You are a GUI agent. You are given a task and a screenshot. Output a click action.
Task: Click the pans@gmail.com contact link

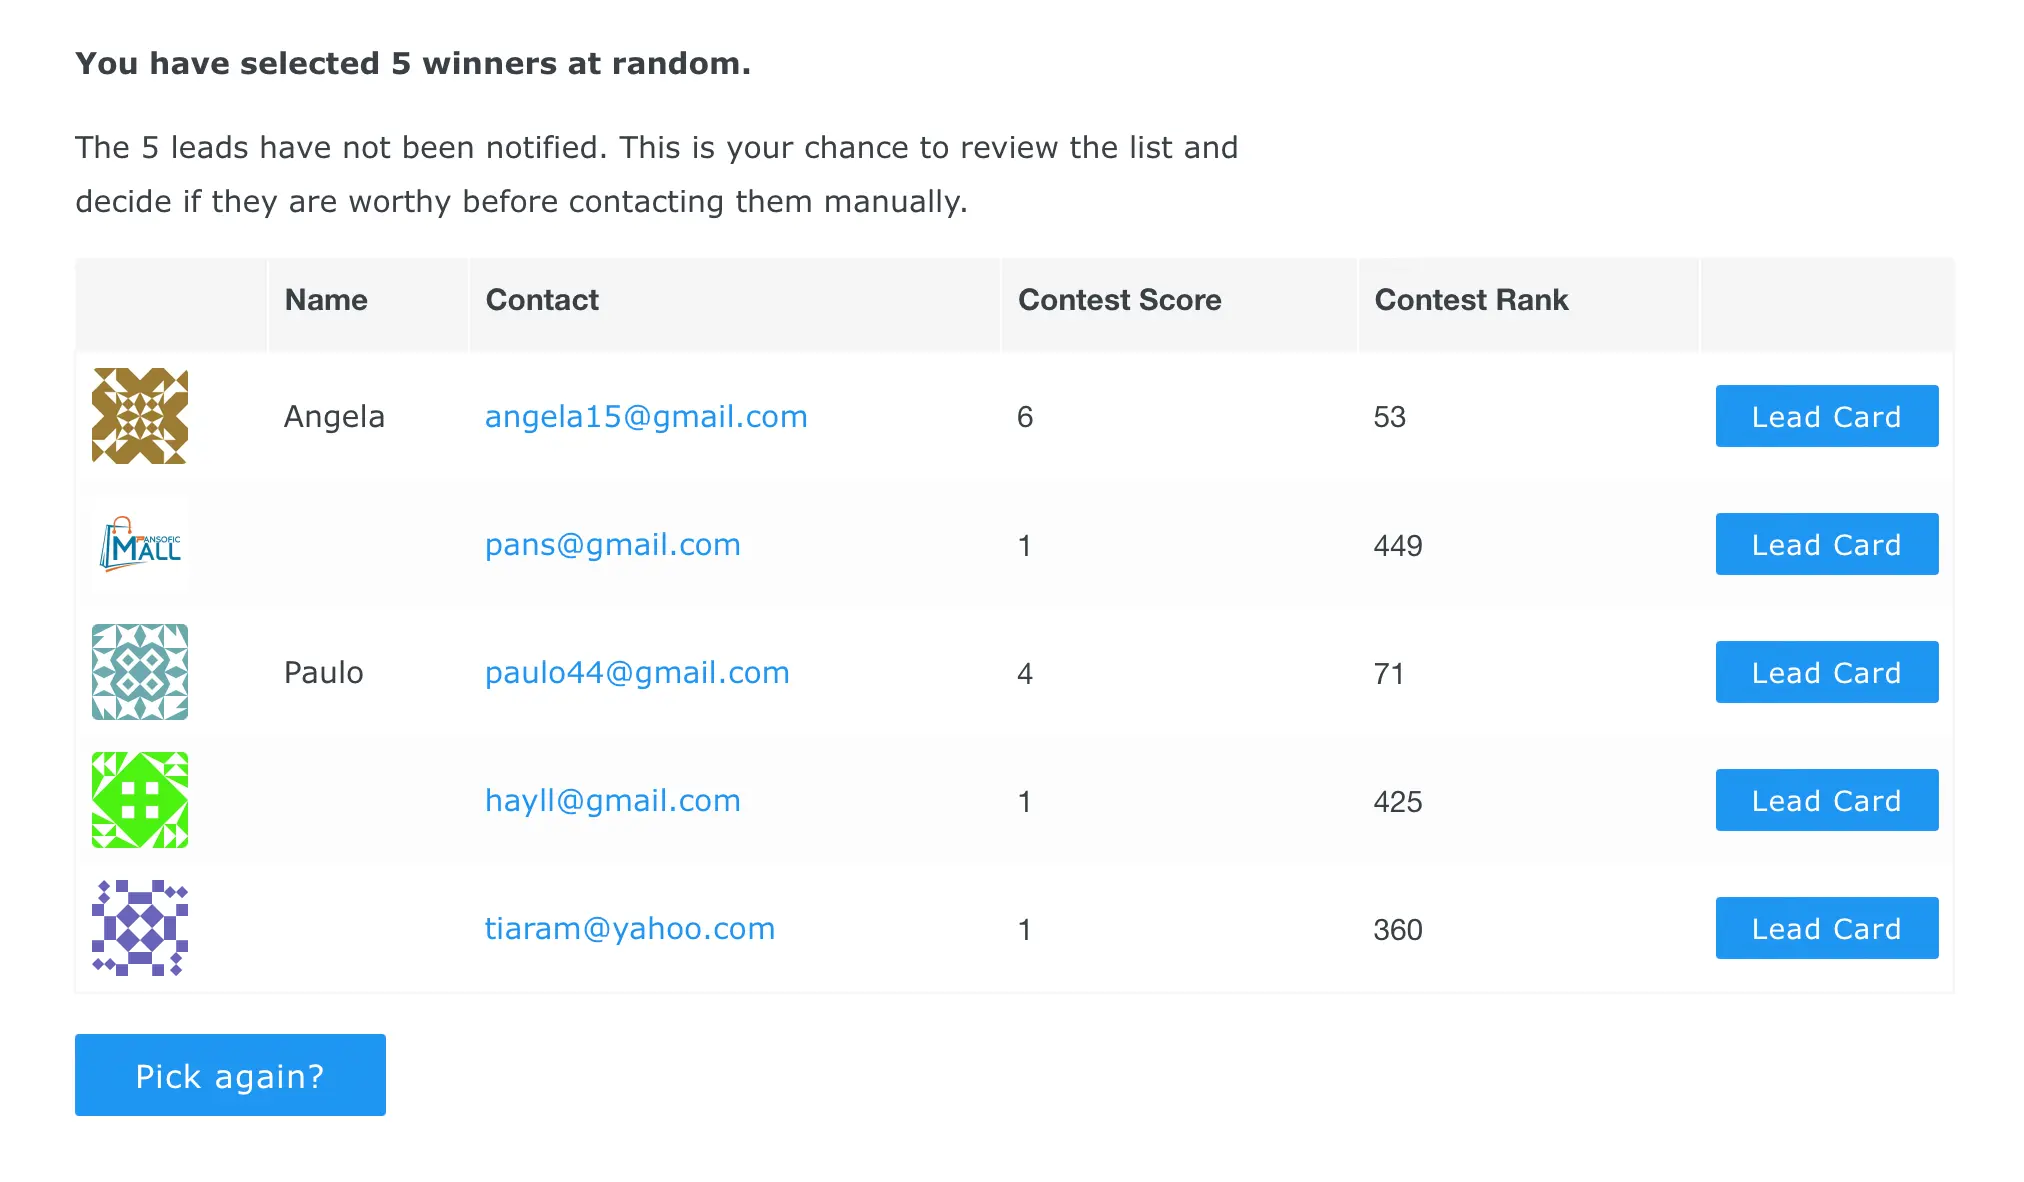[x=613, y=545]
